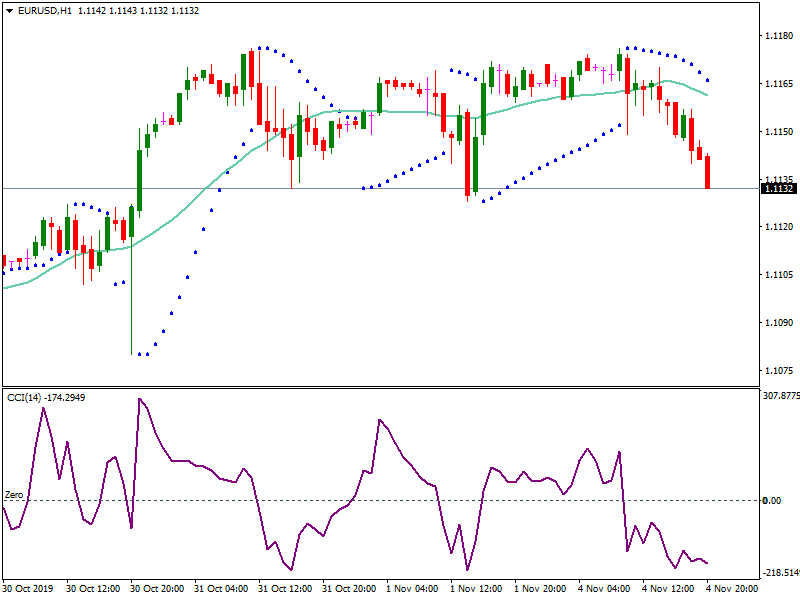Click the 1.1120 price scale value
The width and height of the screenshot is (800, 600).
point(779,227)
